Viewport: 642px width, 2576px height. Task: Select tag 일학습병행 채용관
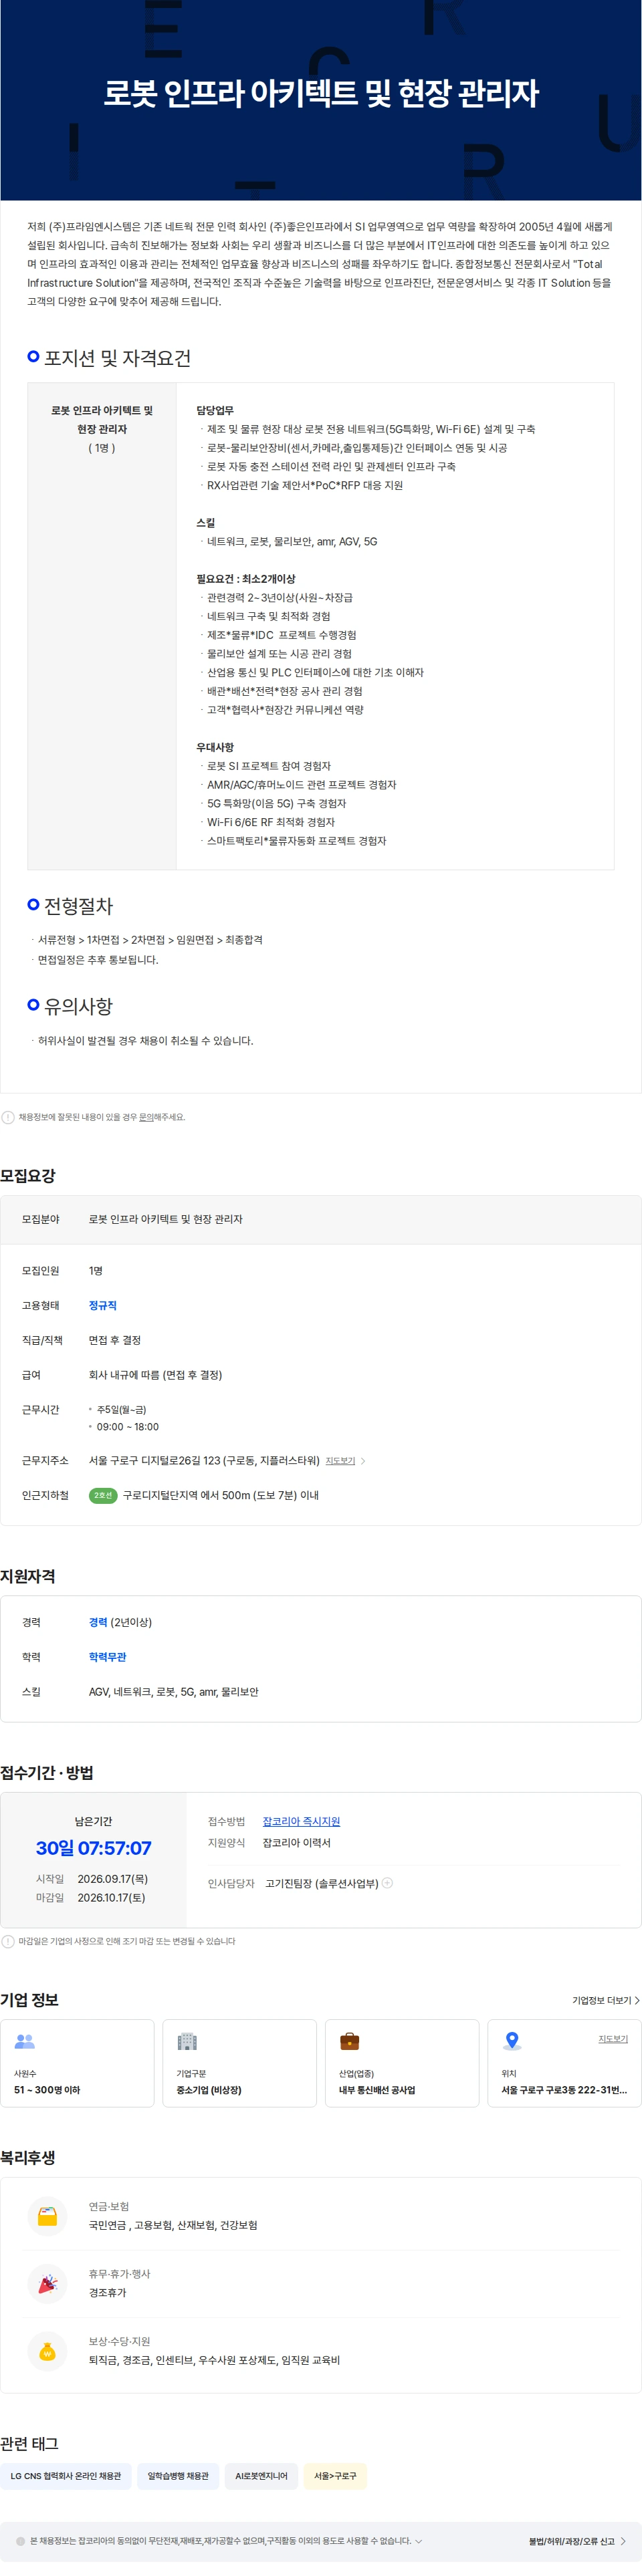pos(178,2476)
